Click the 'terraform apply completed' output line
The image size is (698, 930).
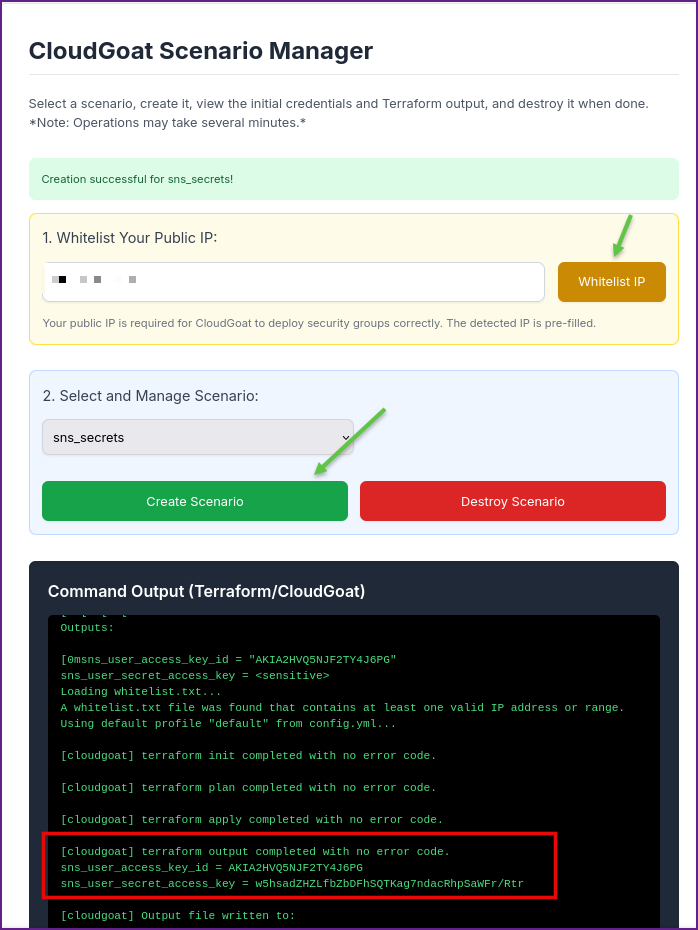click(251, 820)
